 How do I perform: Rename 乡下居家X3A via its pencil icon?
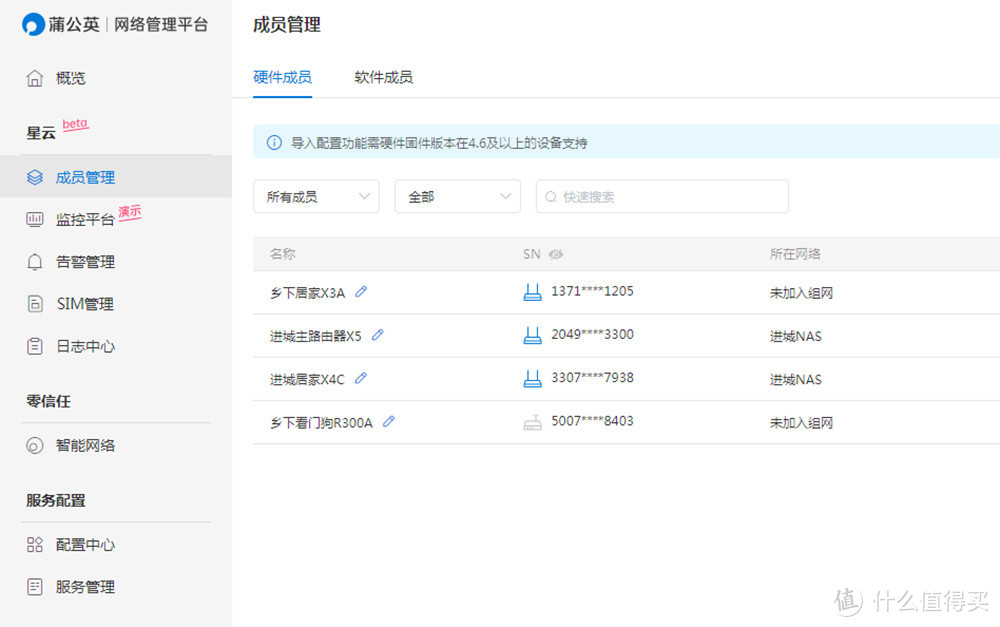pyautogui.click(x=362, y=291)
